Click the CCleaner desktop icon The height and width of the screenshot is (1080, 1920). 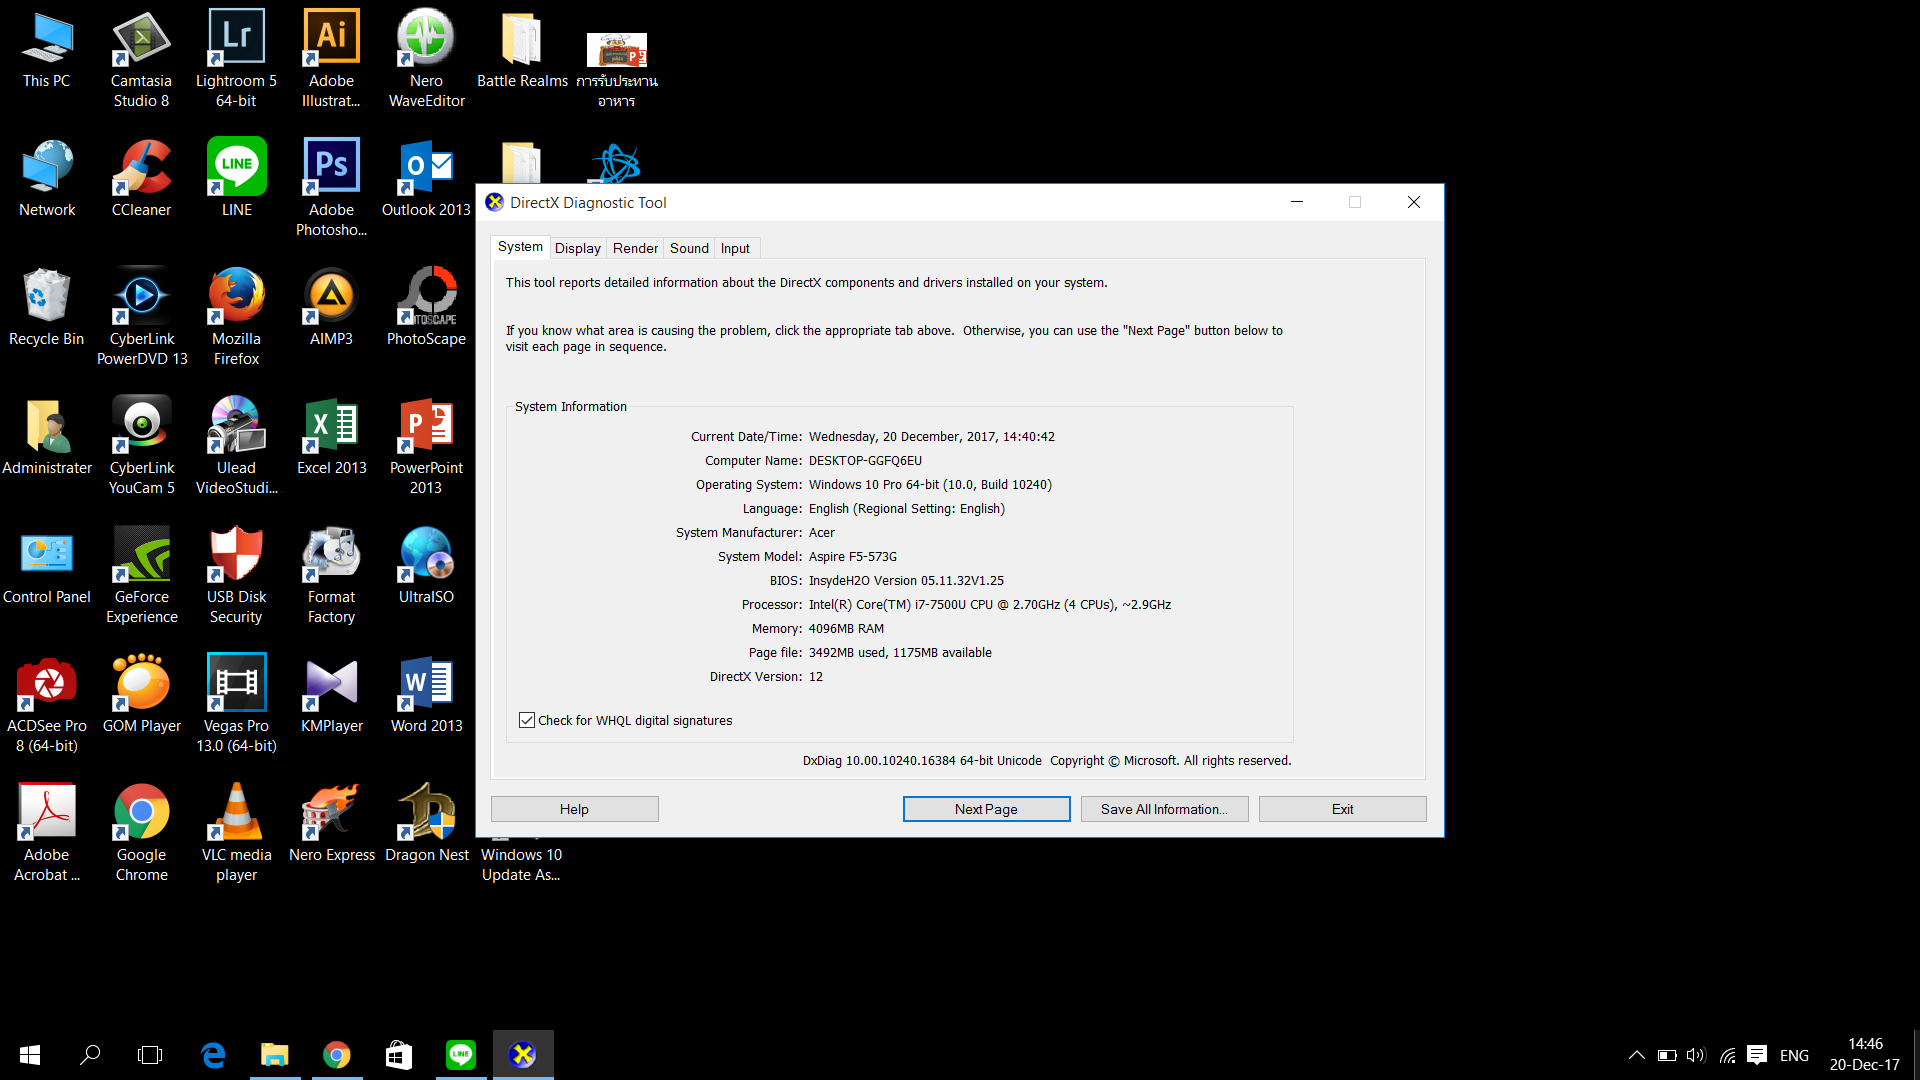[x=141, y=168]
